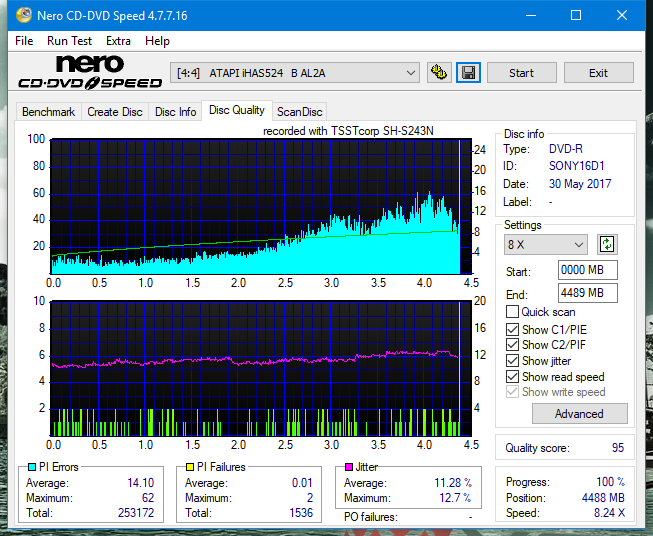Click the End position field 4489 MB
The height and width of the screenshot is (536, 653).
587,293
